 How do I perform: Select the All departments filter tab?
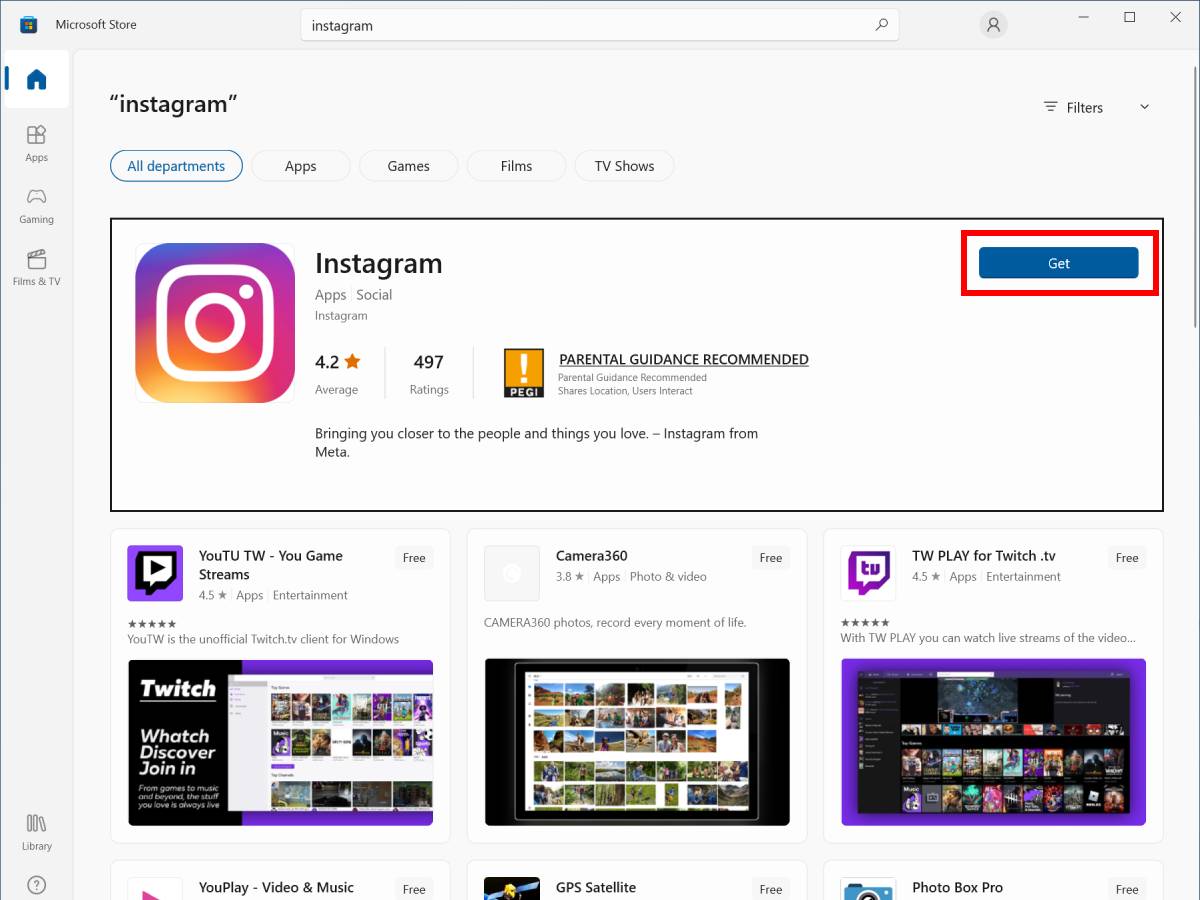coord(176,166)
